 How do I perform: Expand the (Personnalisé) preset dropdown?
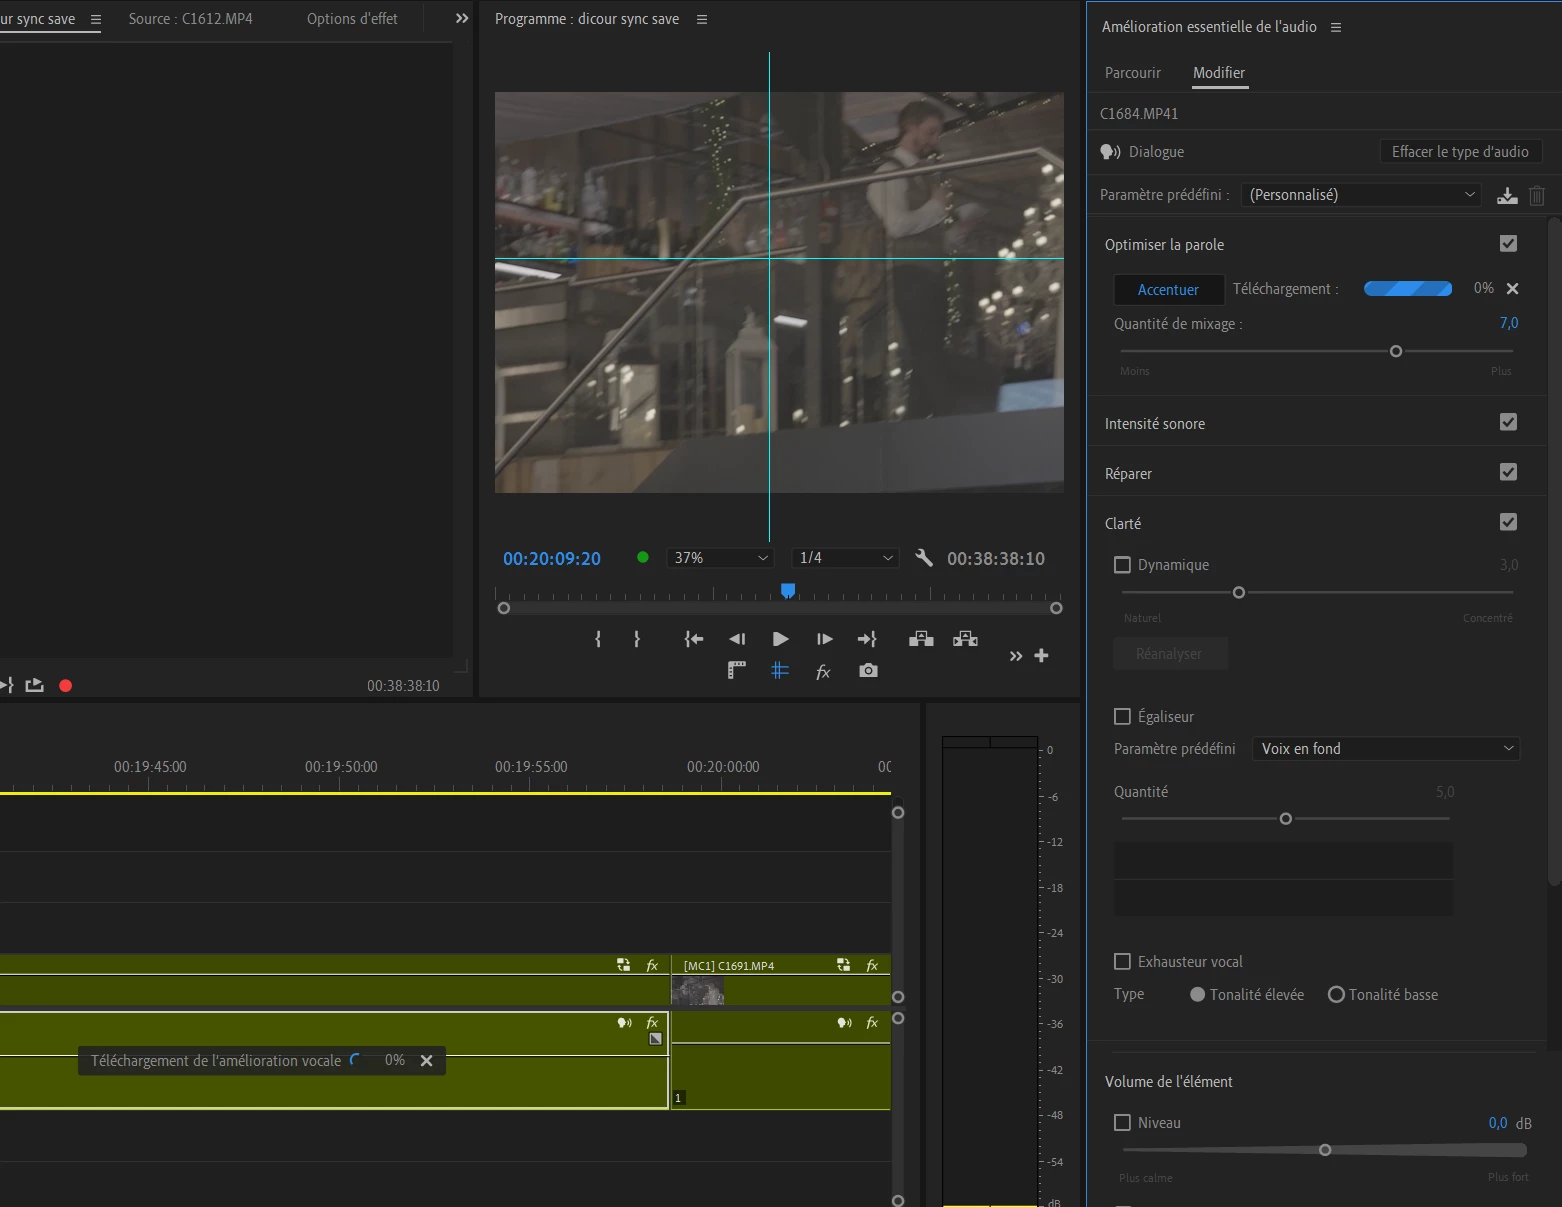tap(1360, 195)
